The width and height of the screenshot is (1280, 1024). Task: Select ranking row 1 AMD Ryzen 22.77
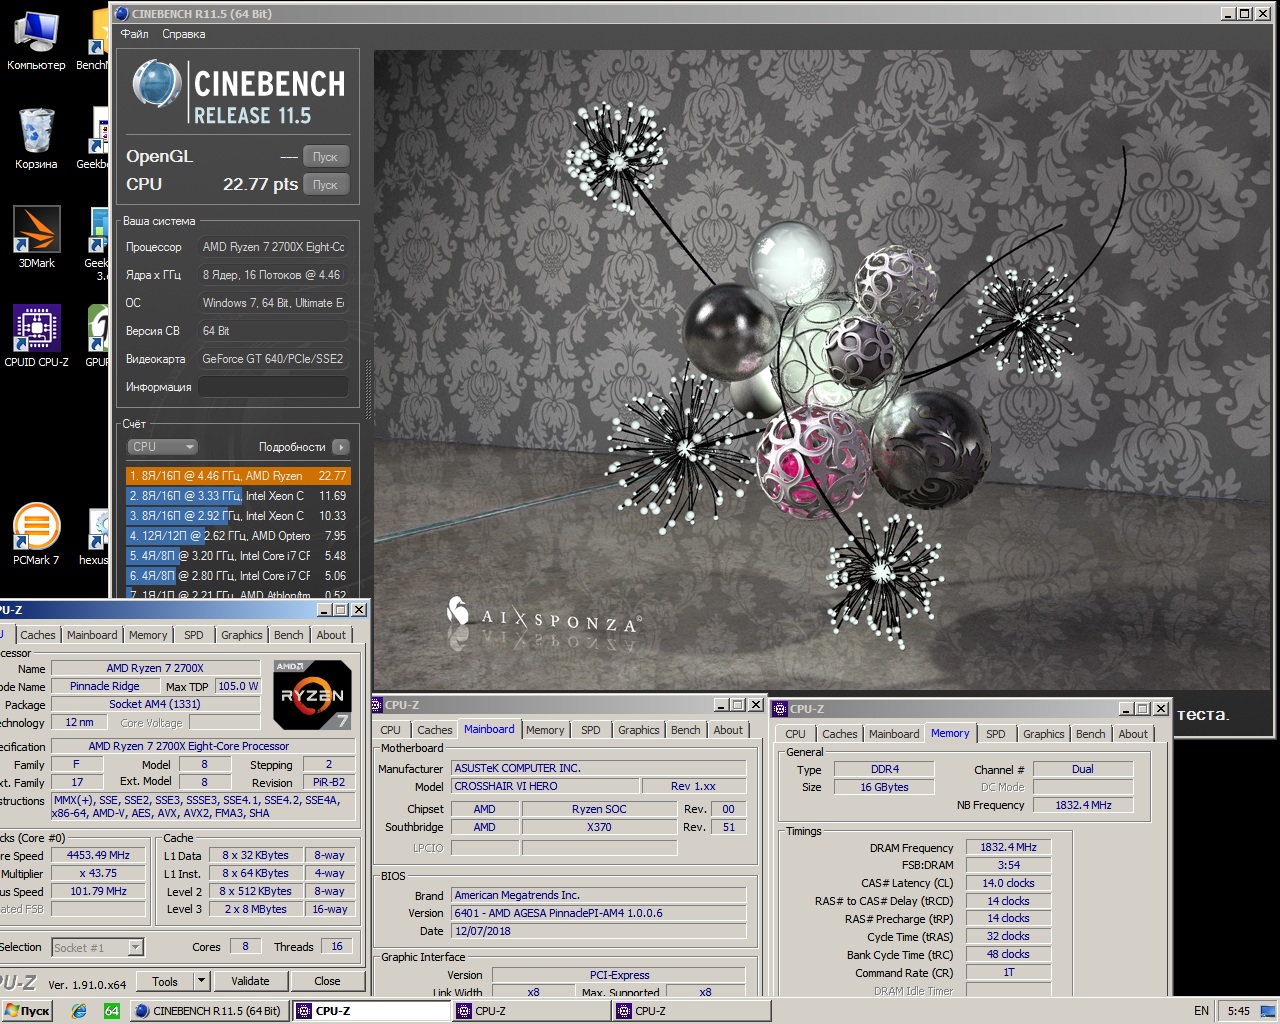coord(238,476)
